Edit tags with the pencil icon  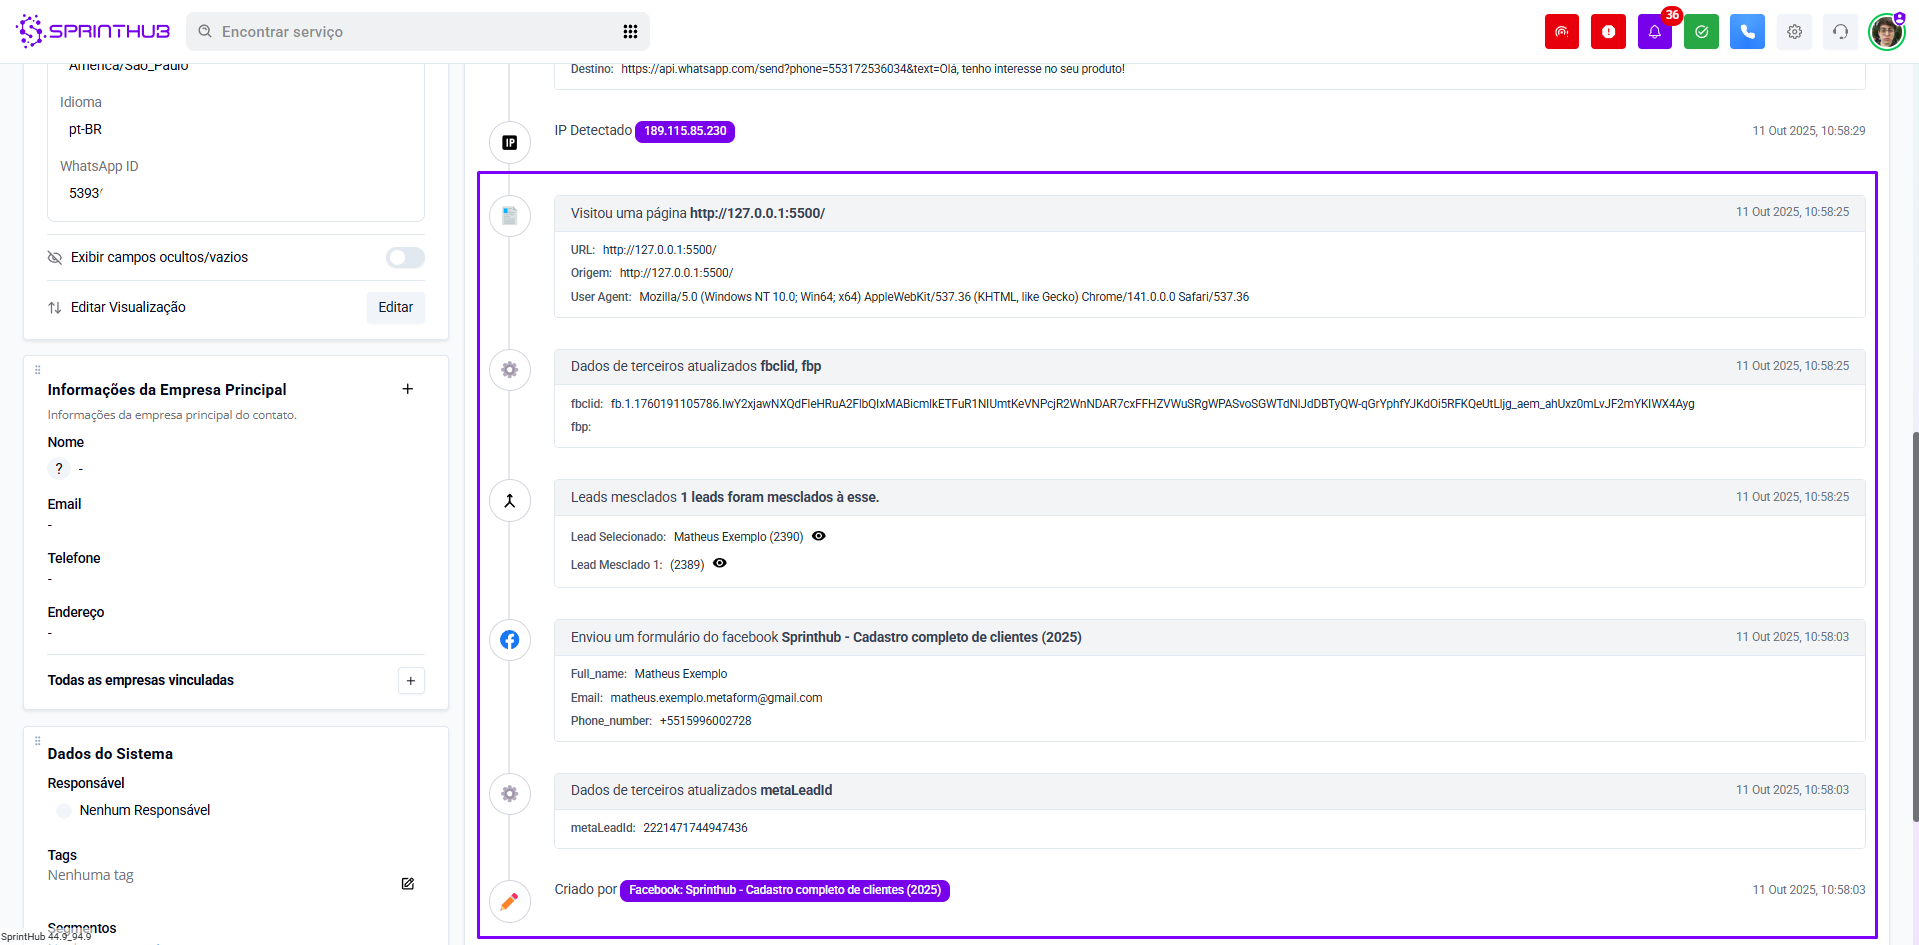coord(408,884)
